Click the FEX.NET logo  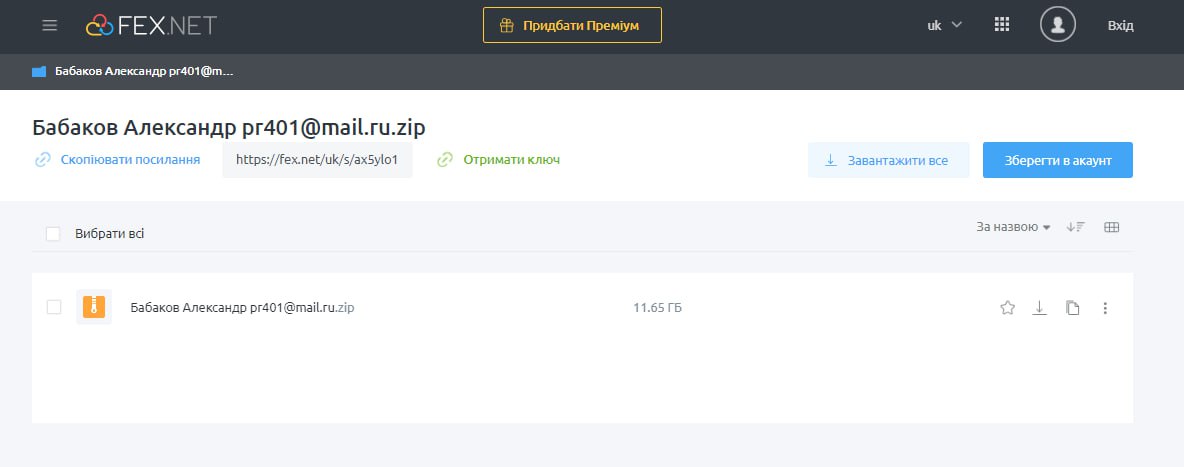pyautogui.click(x=151, y=26)
